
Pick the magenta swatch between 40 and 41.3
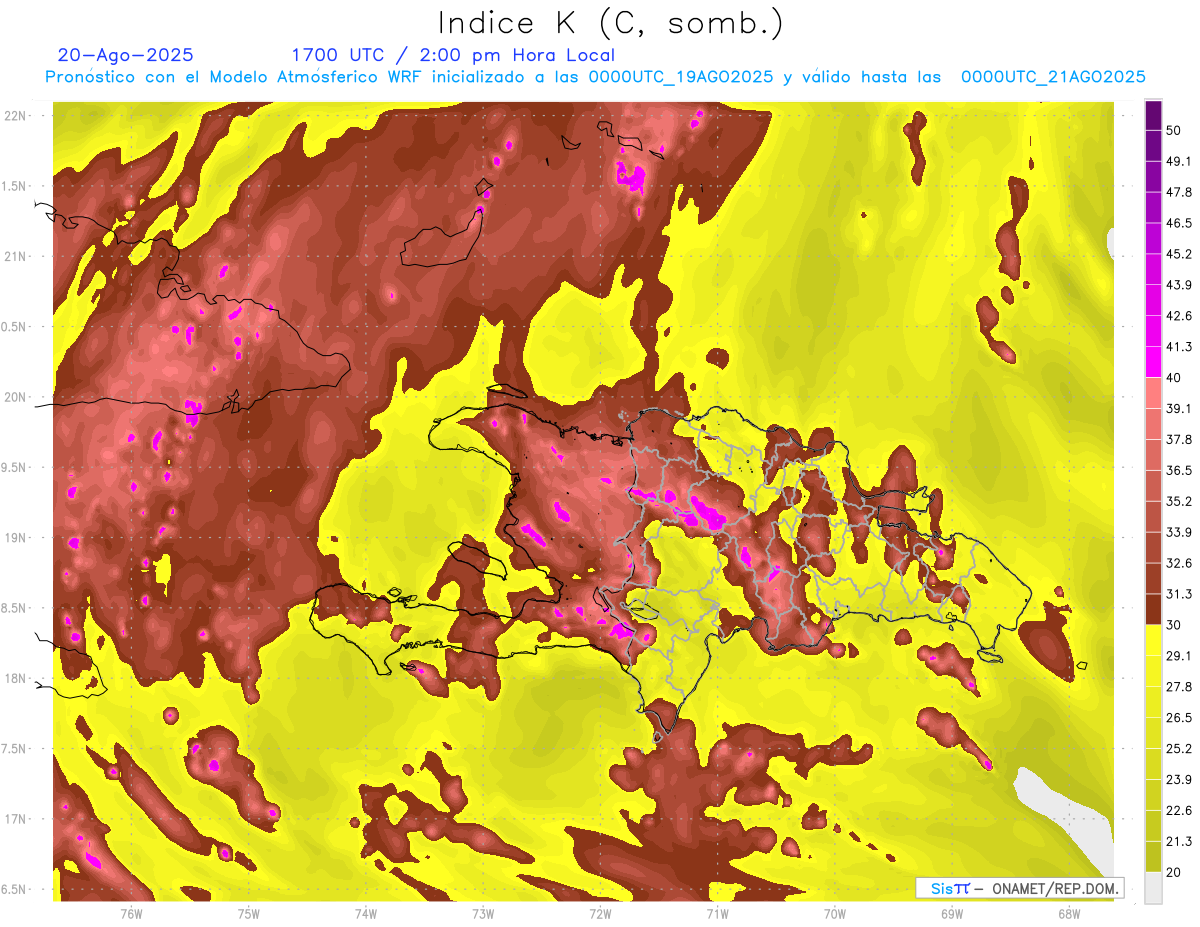tap(1153, 362)
